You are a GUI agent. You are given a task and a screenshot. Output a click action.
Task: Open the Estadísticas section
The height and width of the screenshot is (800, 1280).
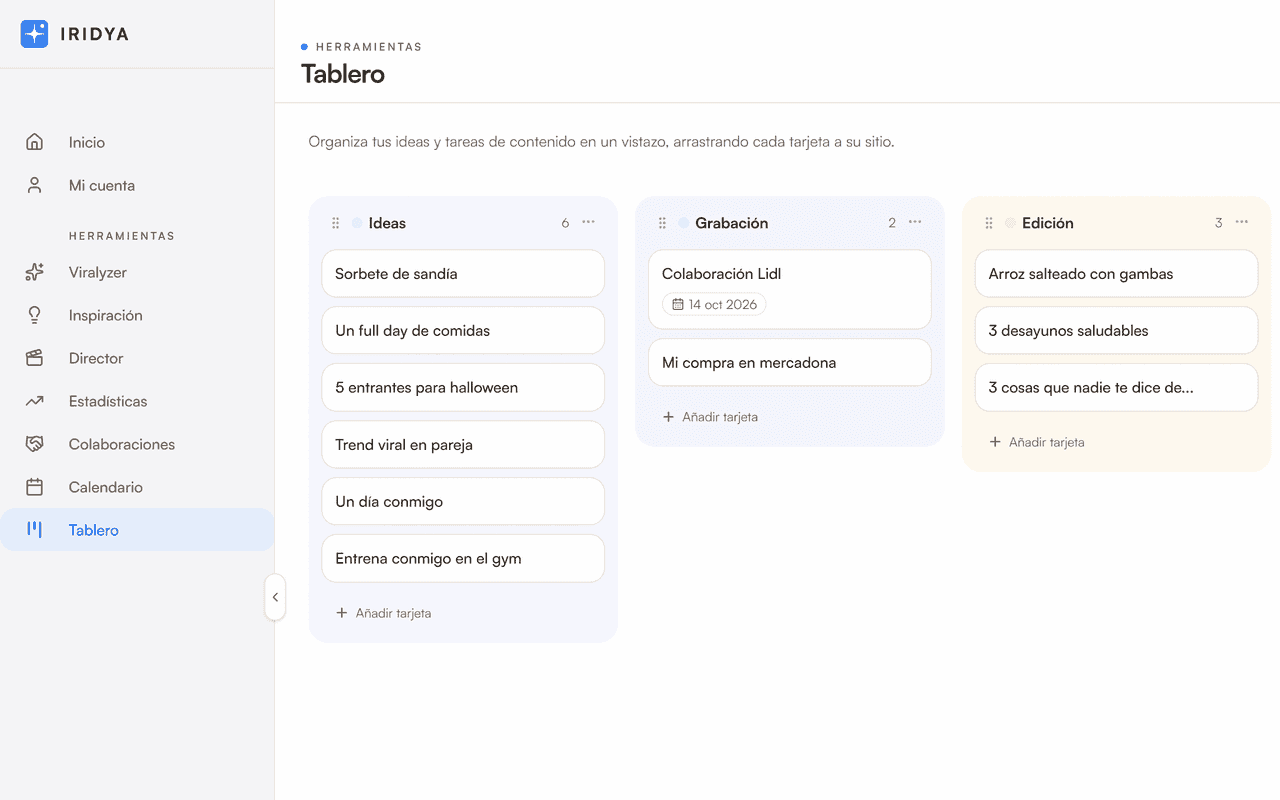coord(137,401)
